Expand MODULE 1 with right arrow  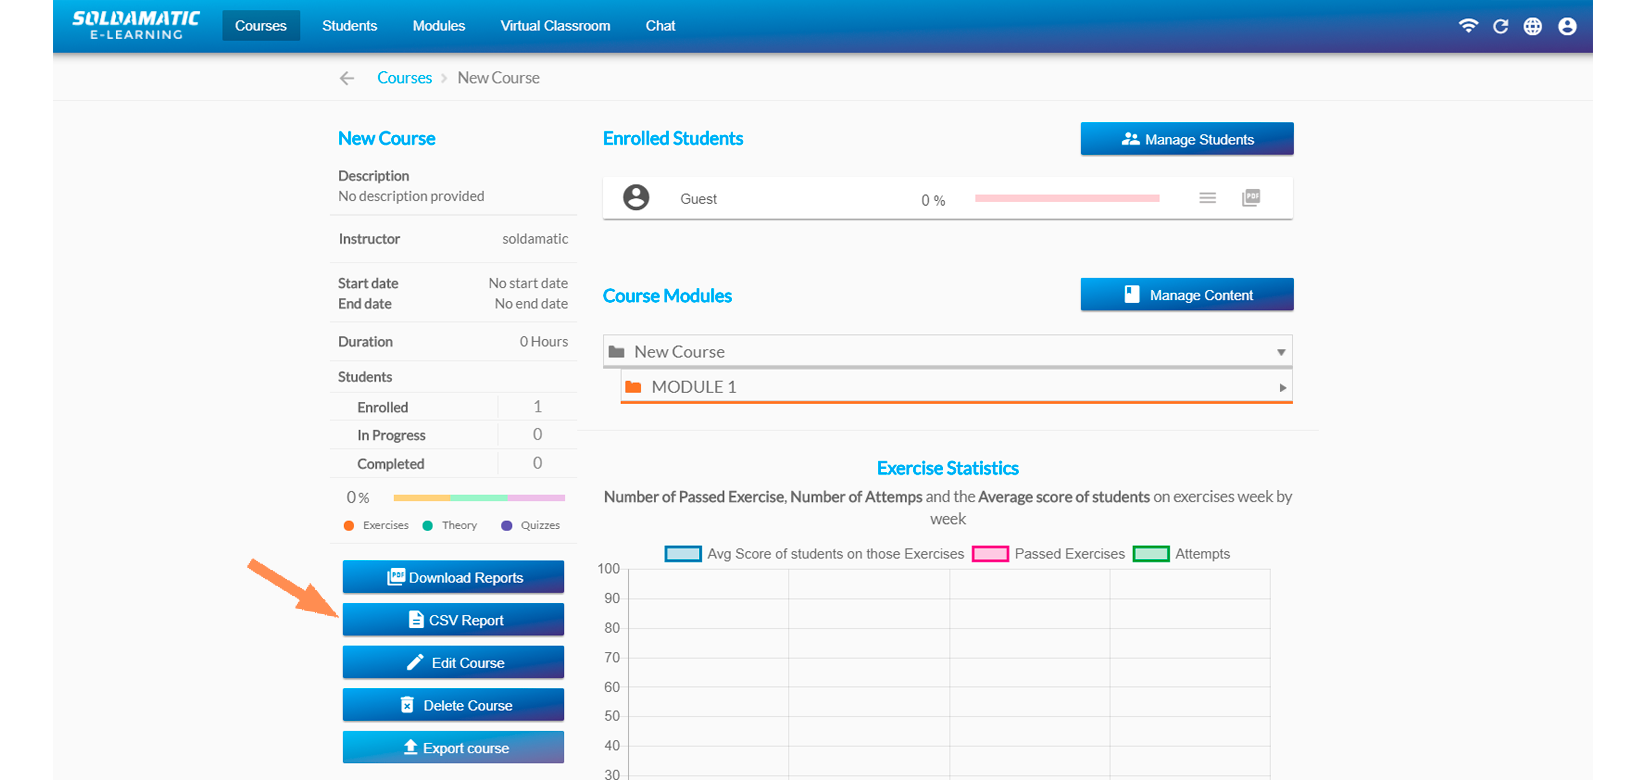click(x=1282, y=388)
